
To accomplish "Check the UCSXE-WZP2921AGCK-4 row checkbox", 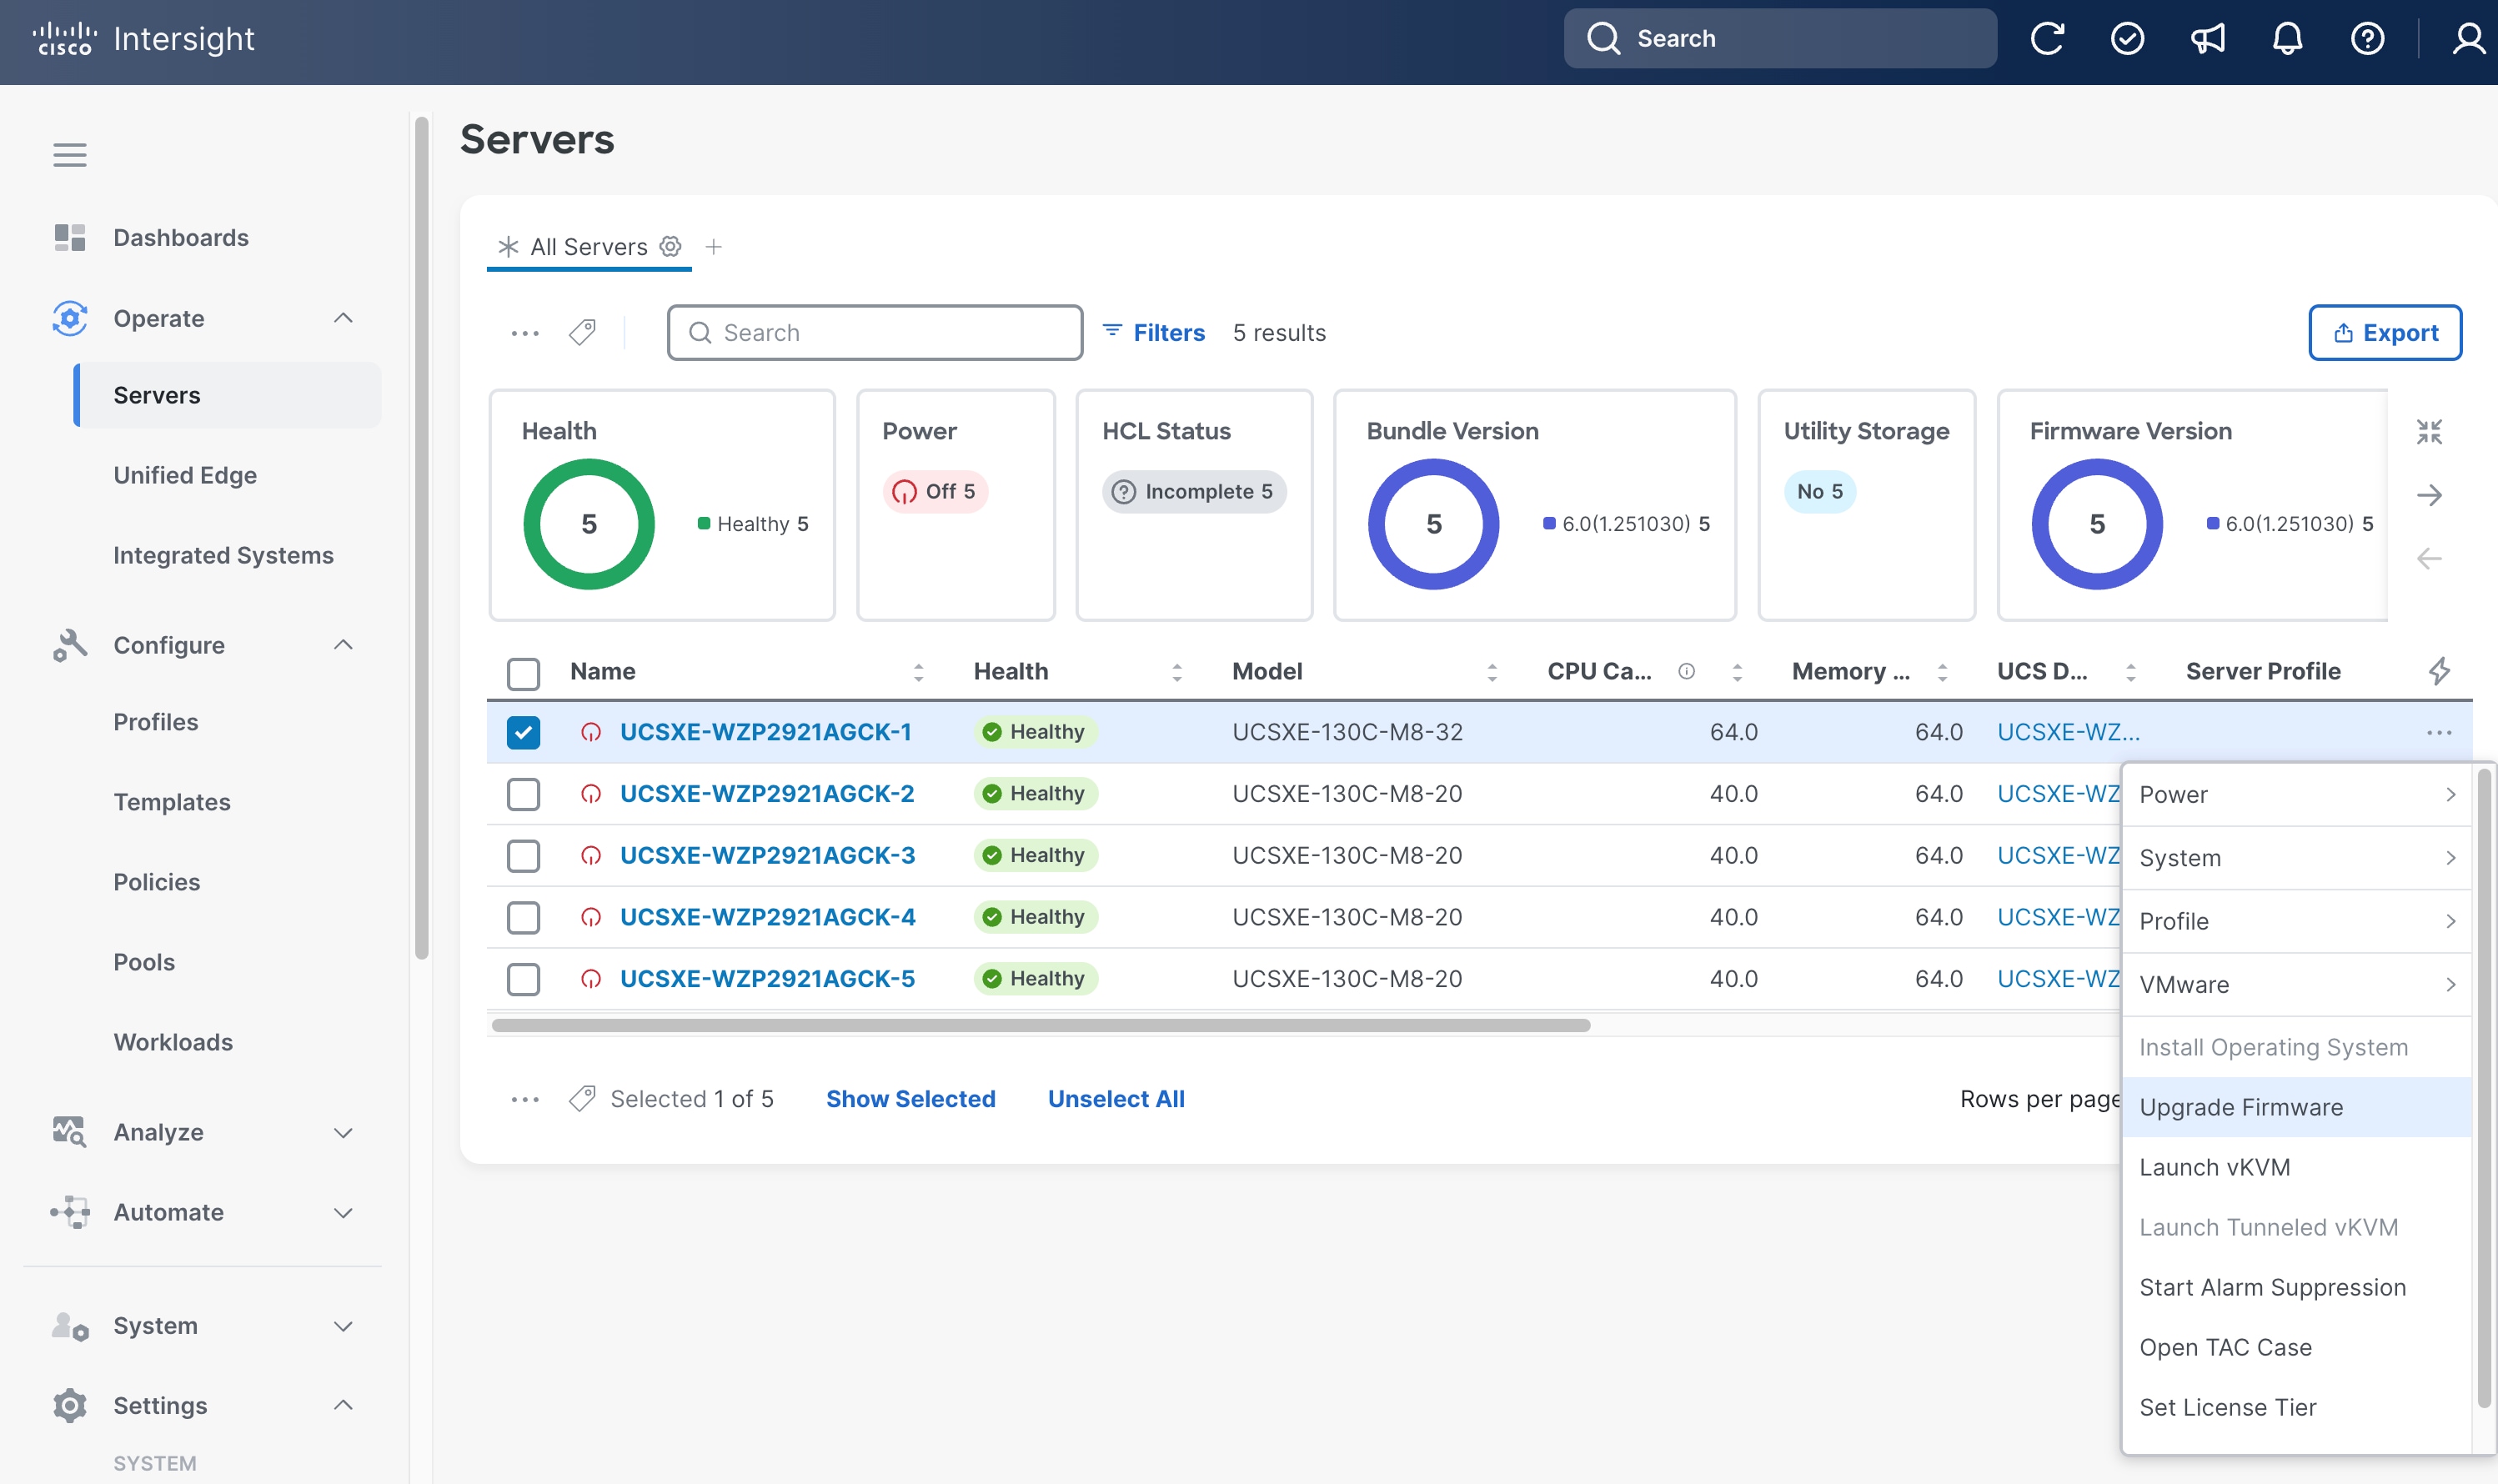I will (x=523, y=918).
